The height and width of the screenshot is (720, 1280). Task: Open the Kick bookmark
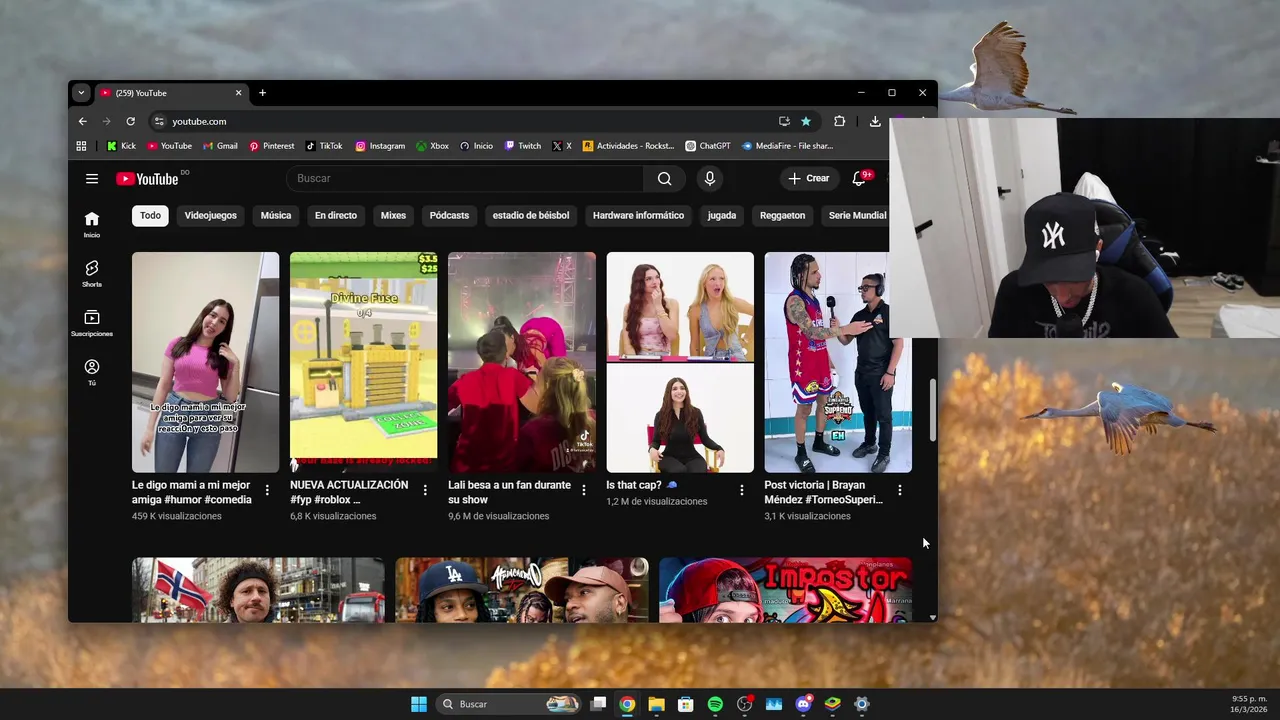[121, 146]
